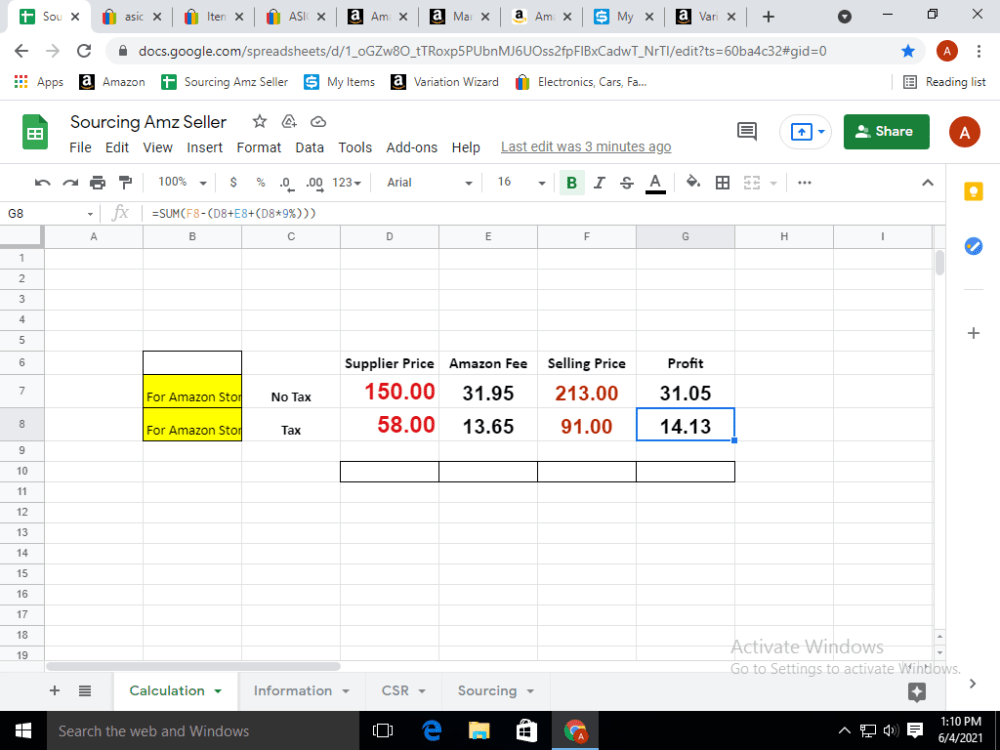Click the Add sheet plus button

pyautogui.click(x=55, y=691)
